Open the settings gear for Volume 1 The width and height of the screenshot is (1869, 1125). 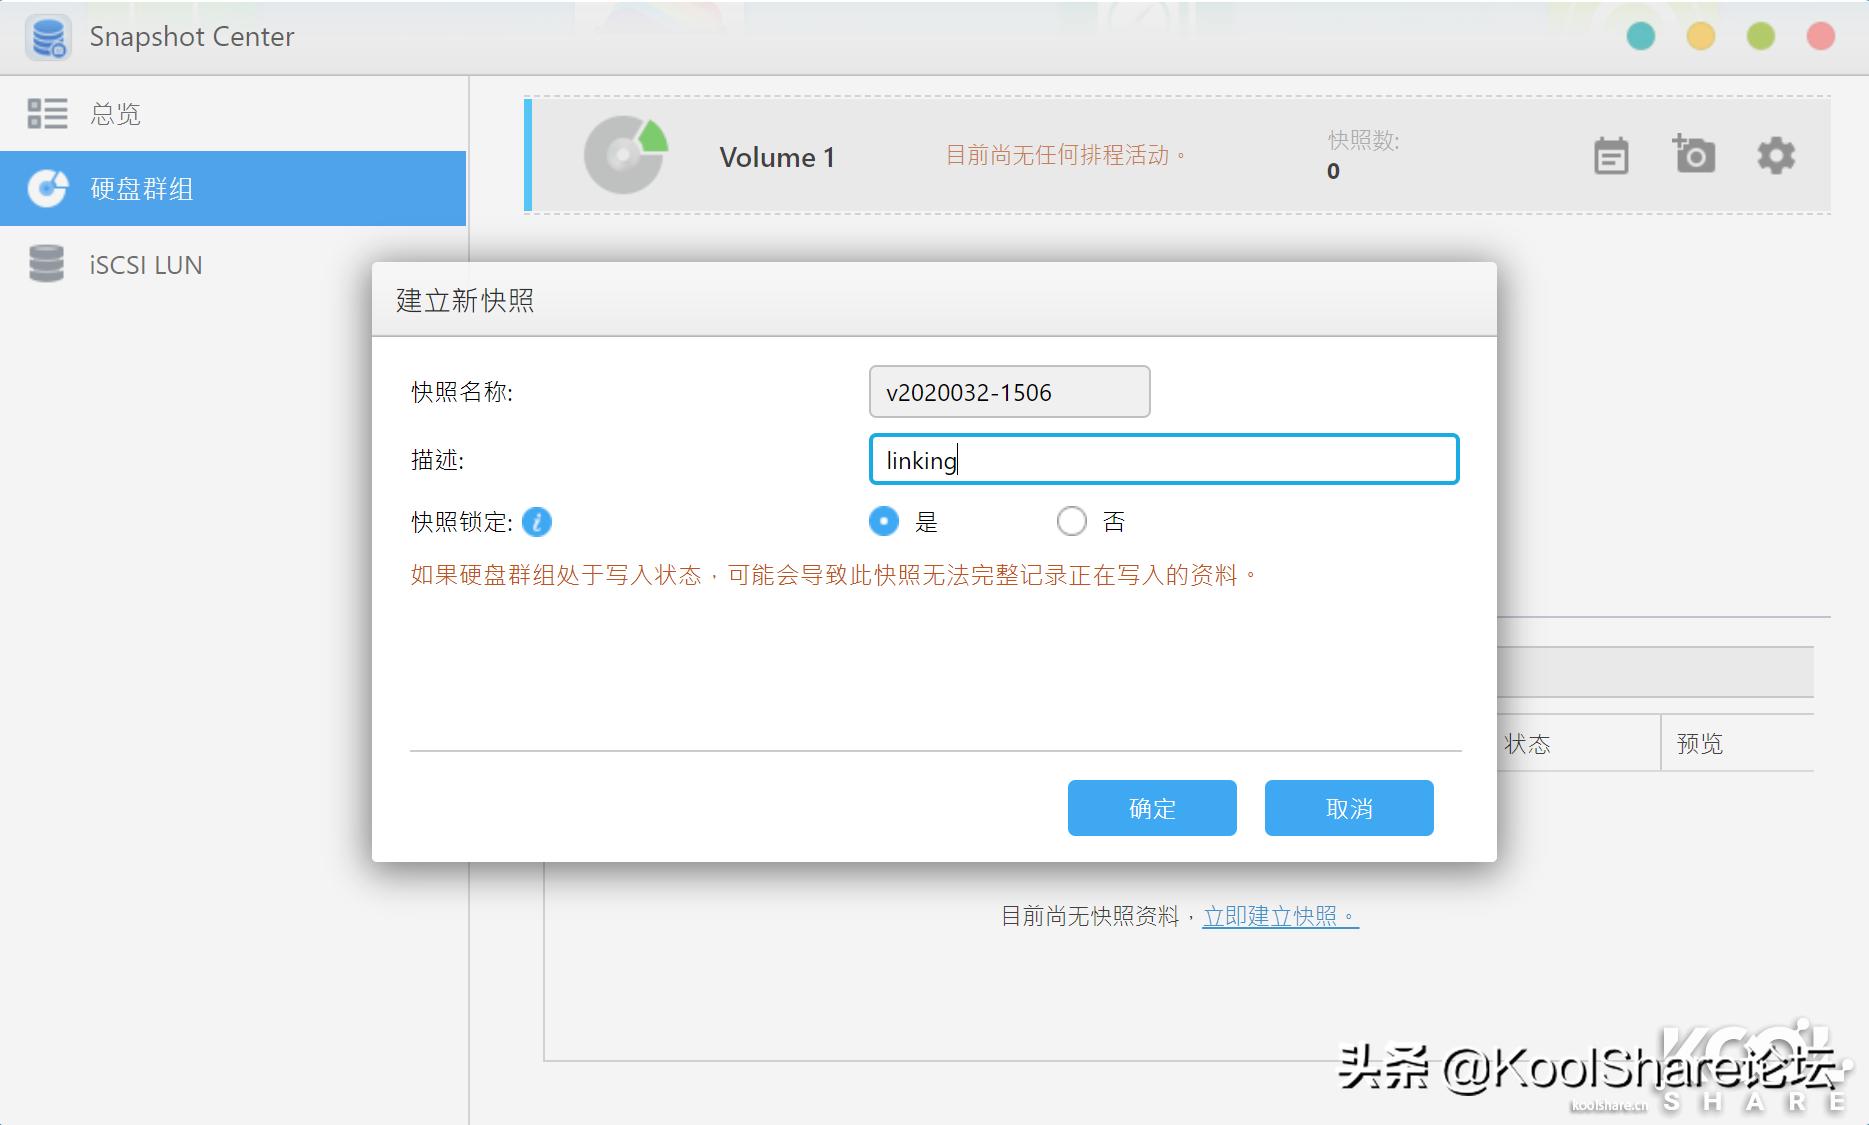tap(1775, 156)
